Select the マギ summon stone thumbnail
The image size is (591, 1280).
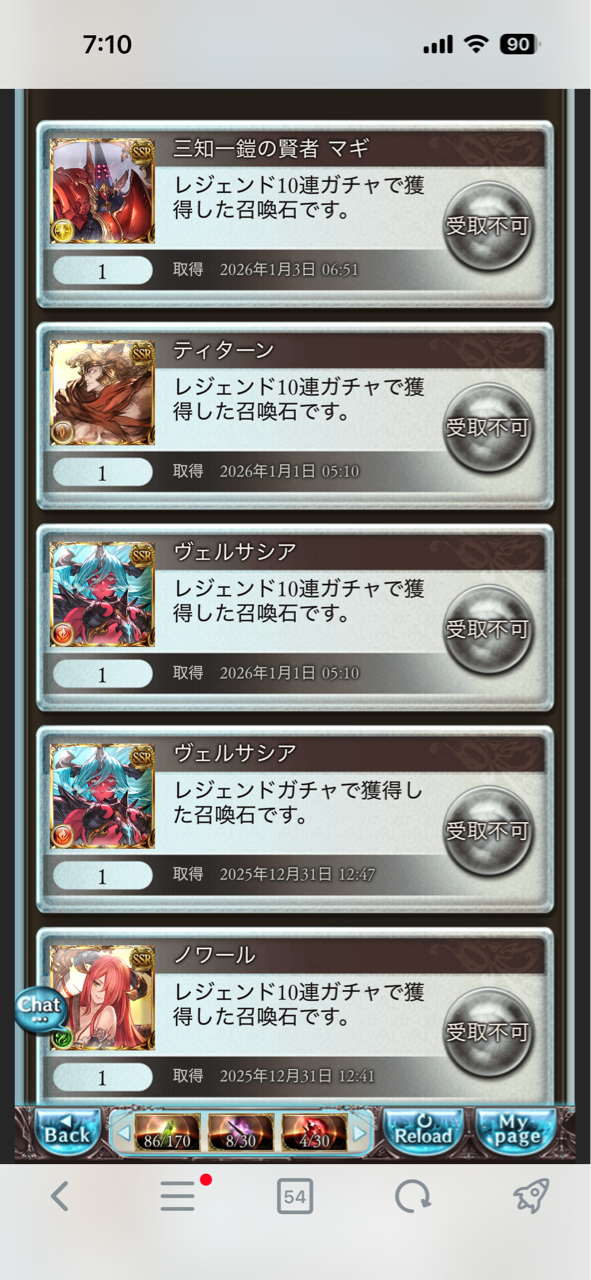click(102, 191)
